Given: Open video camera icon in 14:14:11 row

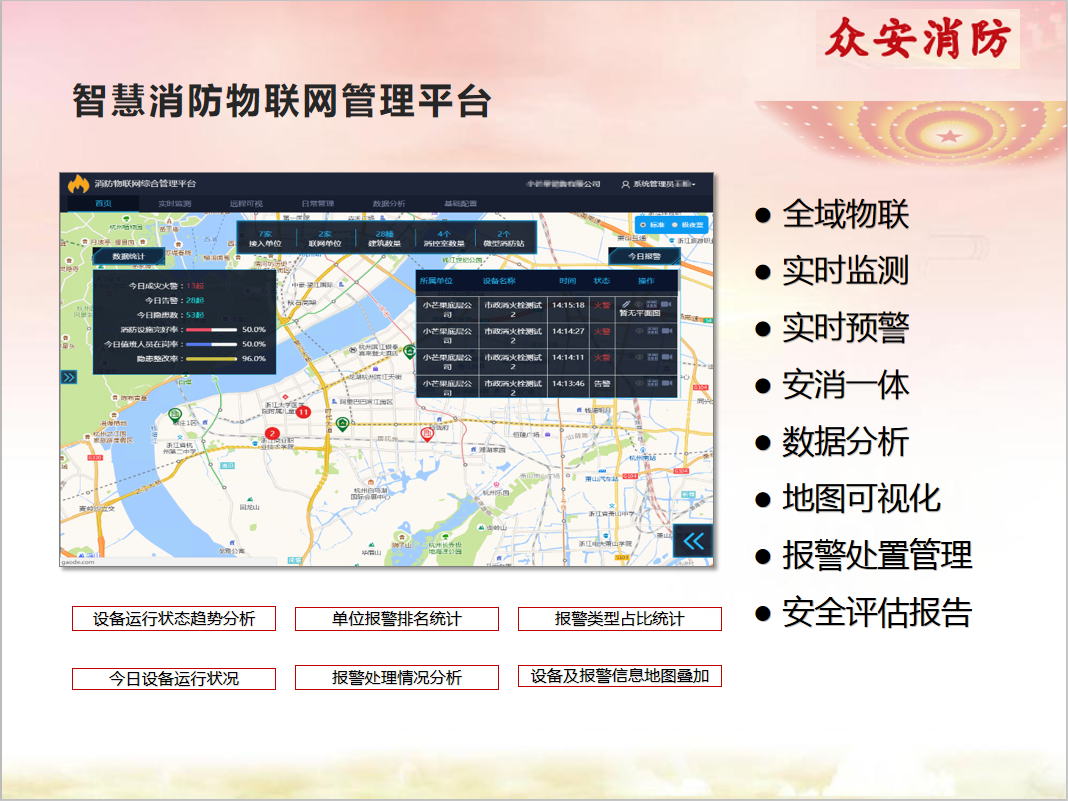Looking at the screenshot, I should pyautogui.click(x=667, y=356).
